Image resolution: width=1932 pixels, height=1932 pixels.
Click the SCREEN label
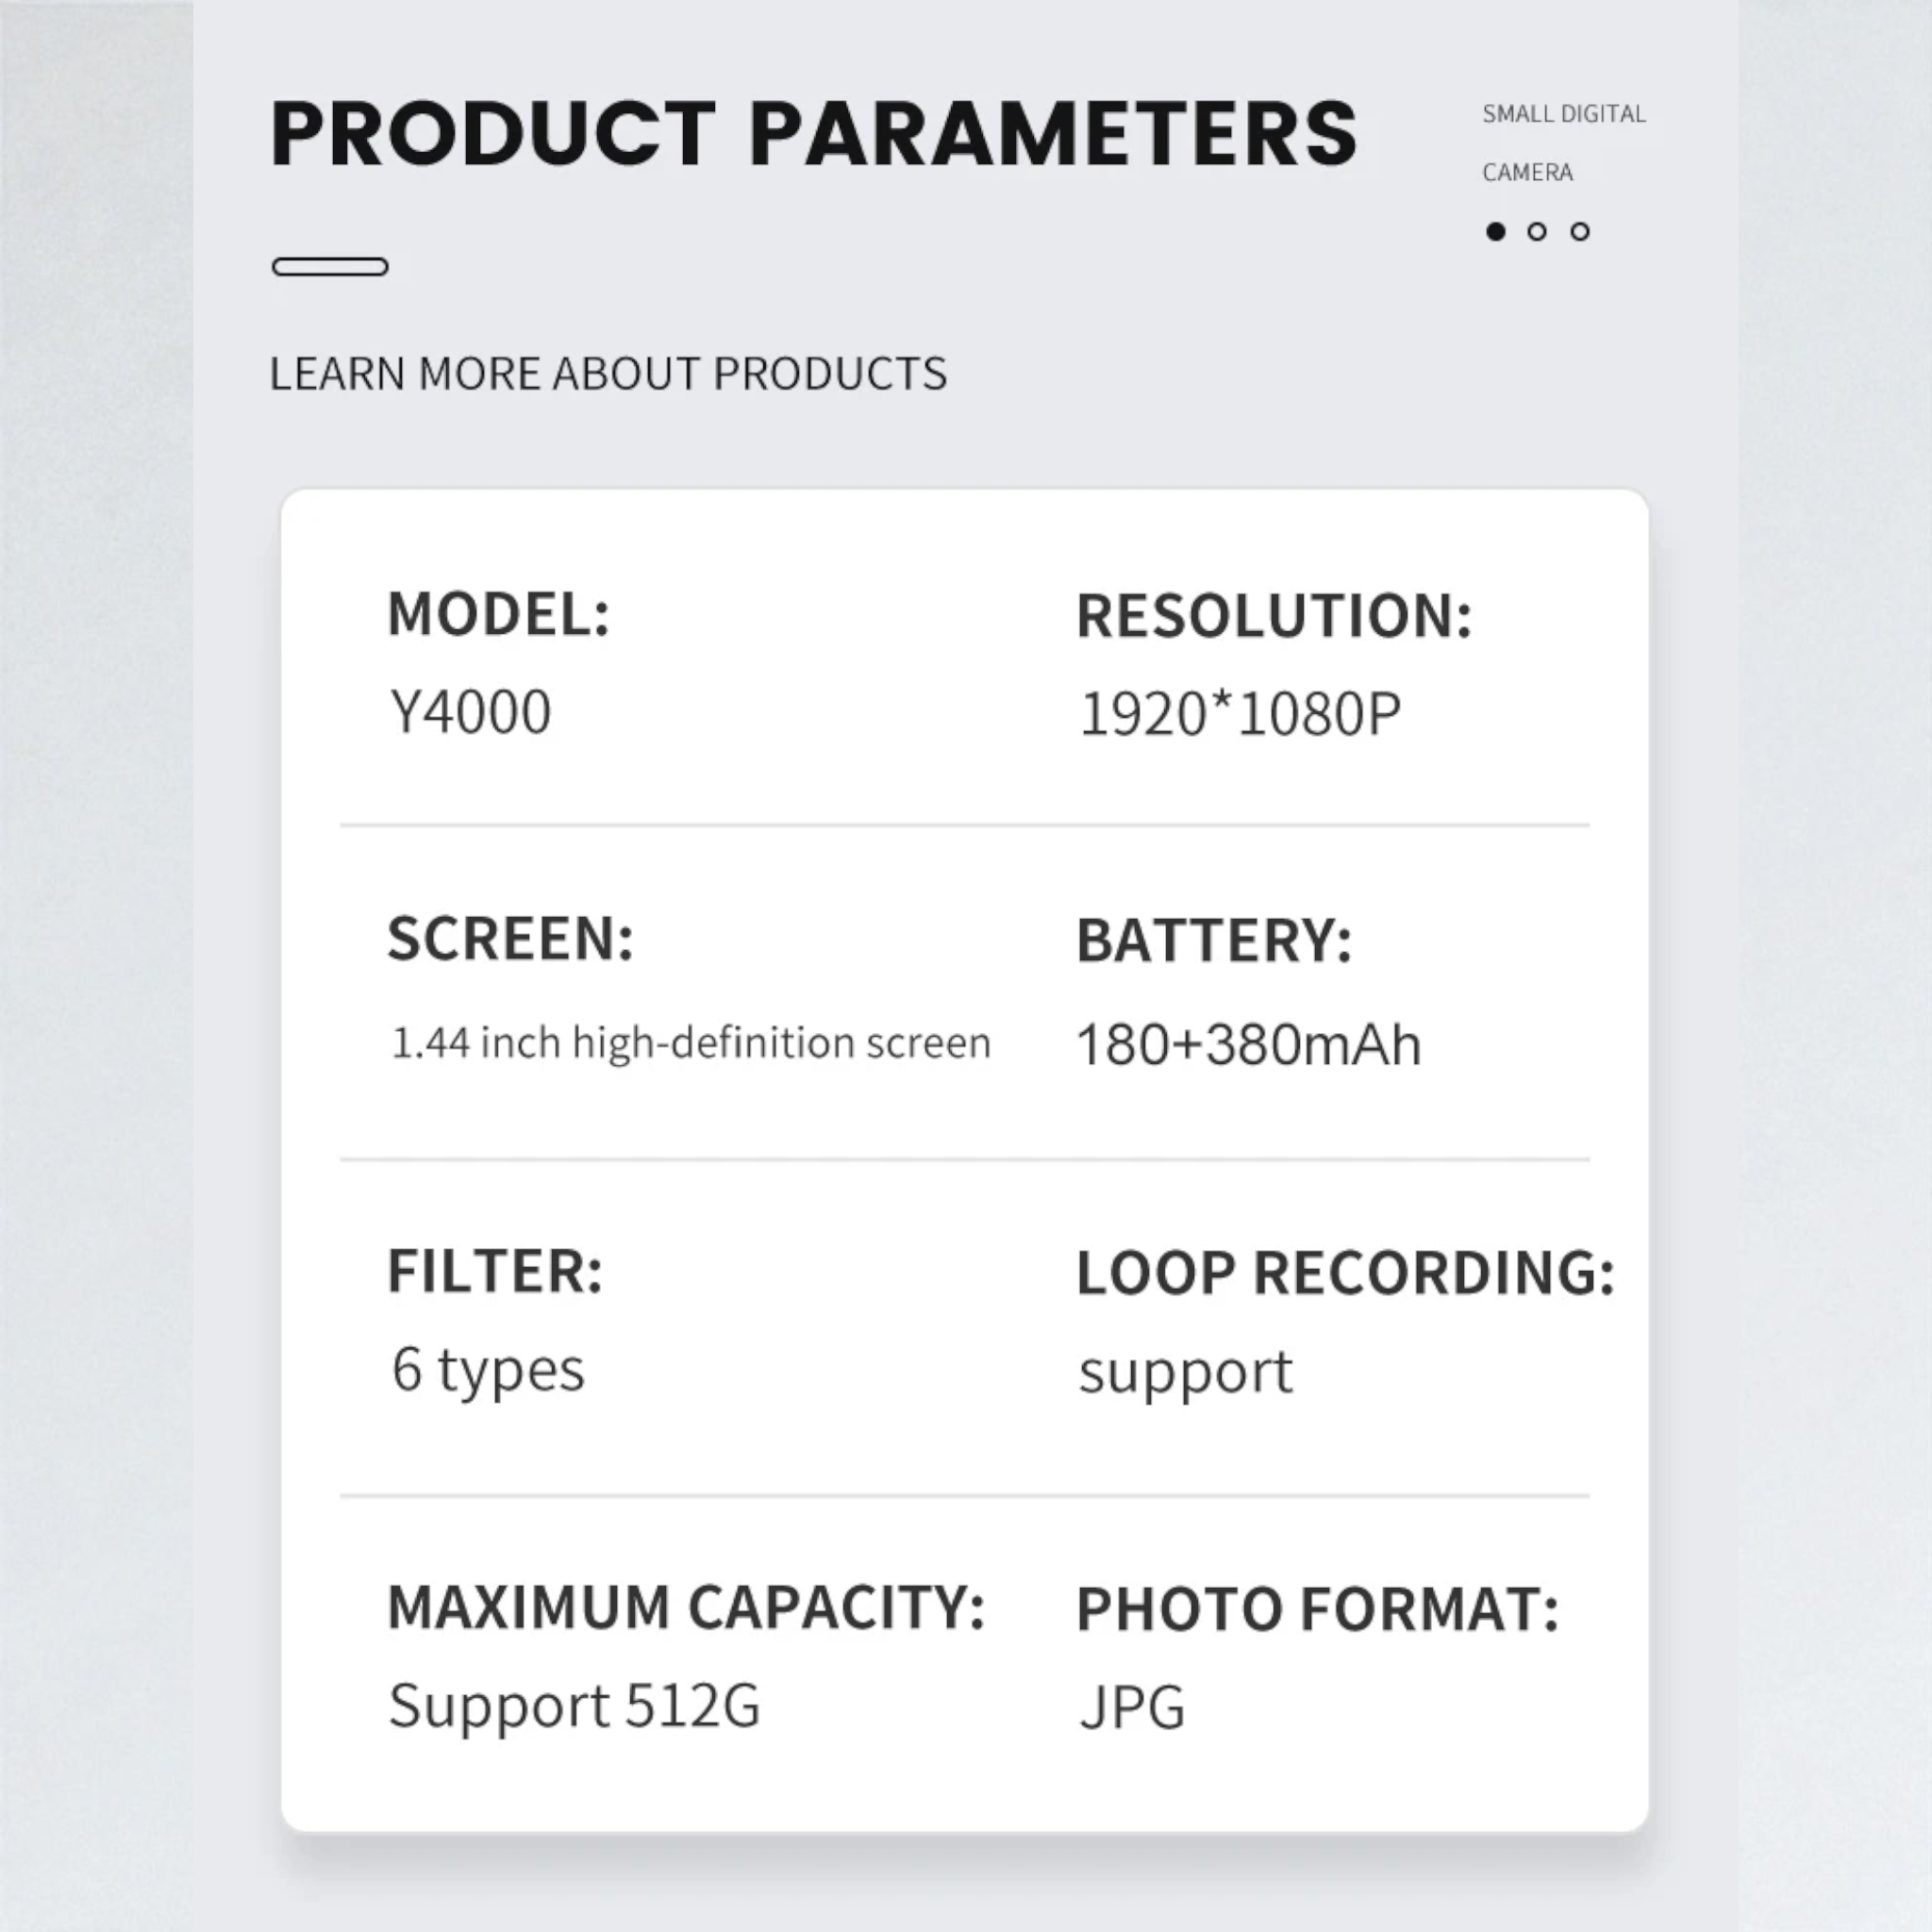pyautogui.click(x=510, y=939)
